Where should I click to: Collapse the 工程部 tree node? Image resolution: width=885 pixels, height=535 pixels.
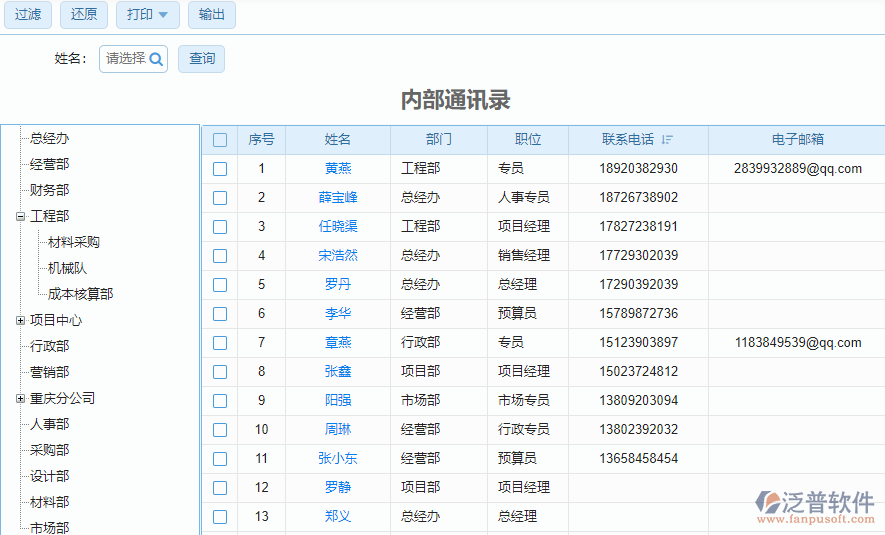[20, 216]
